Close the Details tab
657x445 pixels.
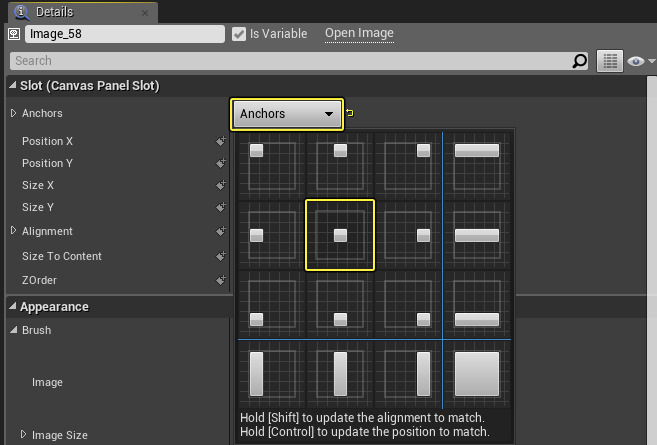145,13
